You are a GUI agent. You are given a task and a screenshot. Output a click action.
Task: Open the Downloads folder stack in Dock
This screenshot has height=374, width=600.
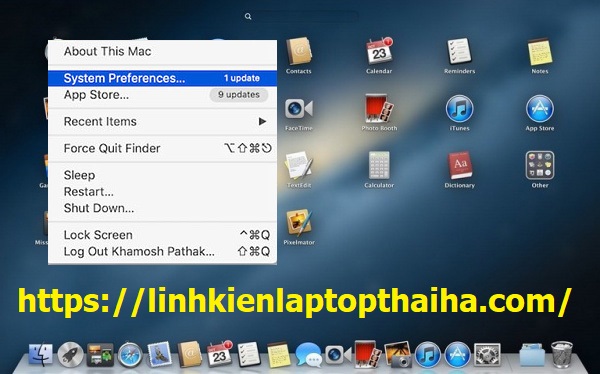532,355
